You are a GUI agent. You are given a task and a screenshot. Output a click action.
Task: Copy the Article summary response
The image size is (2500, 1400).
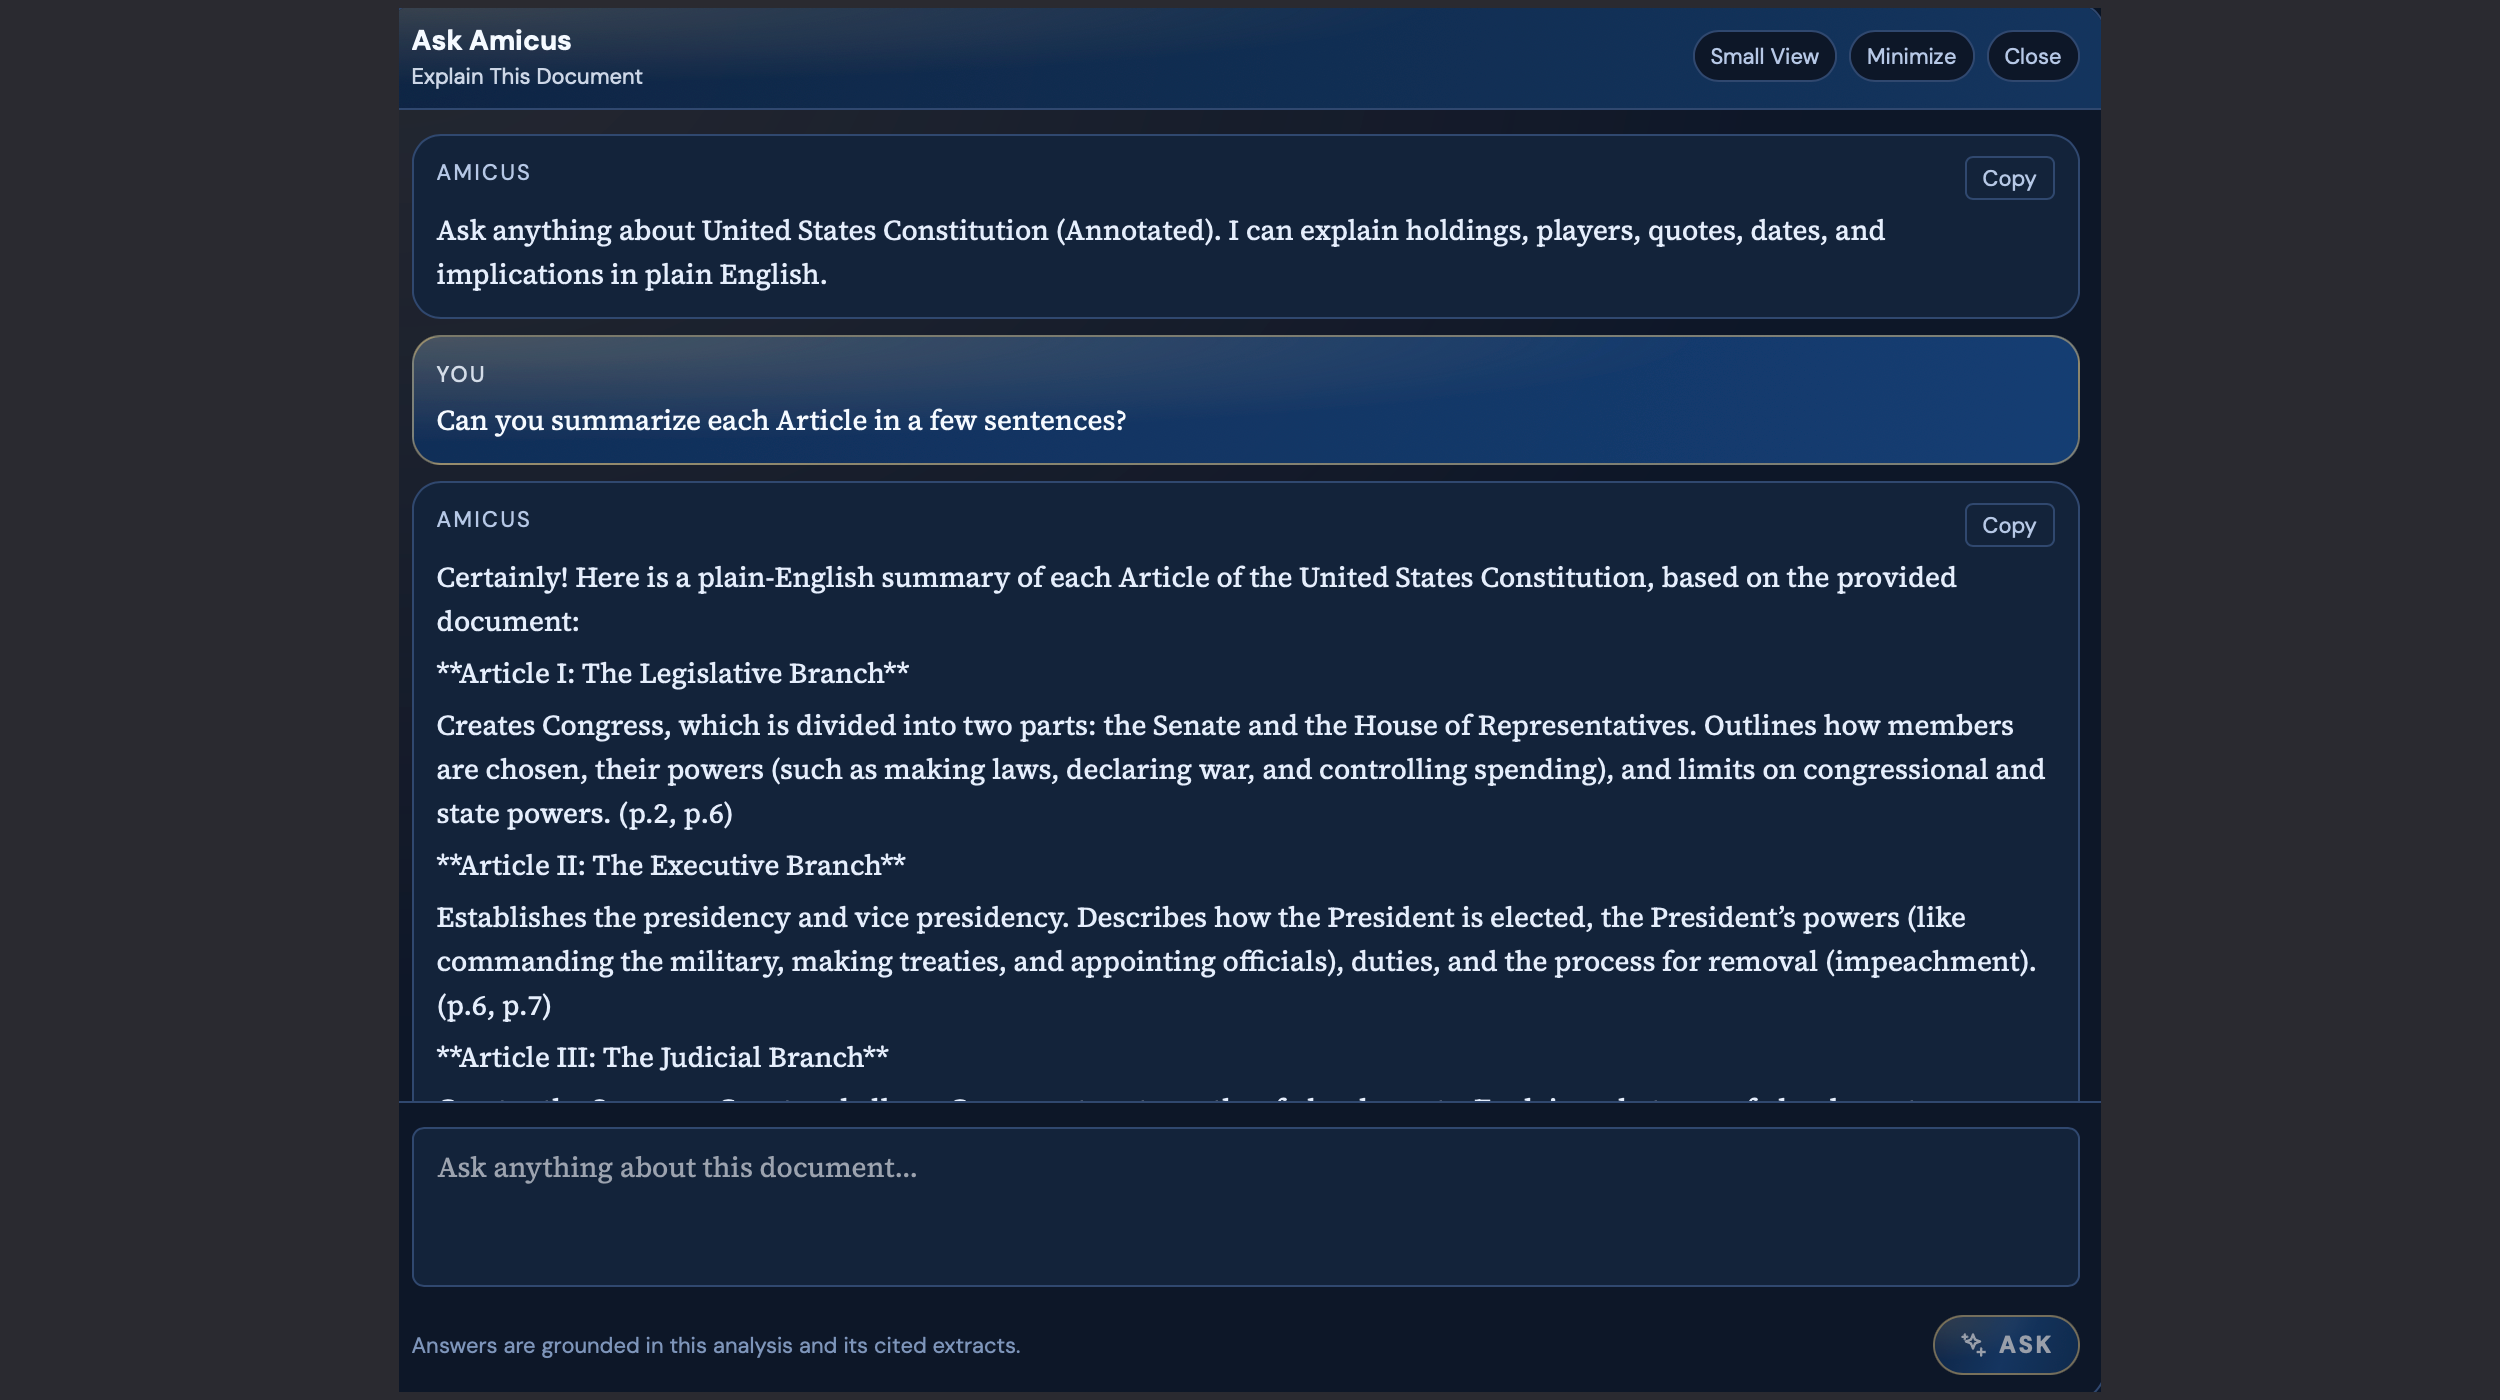point(2009,525)
